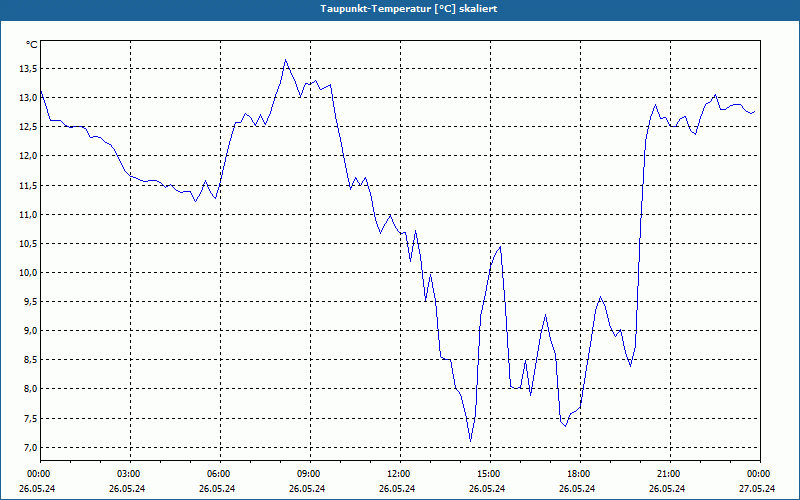Click the 13,0 y-axis label
Screen dimensions: 800x500
click(28, 98)
